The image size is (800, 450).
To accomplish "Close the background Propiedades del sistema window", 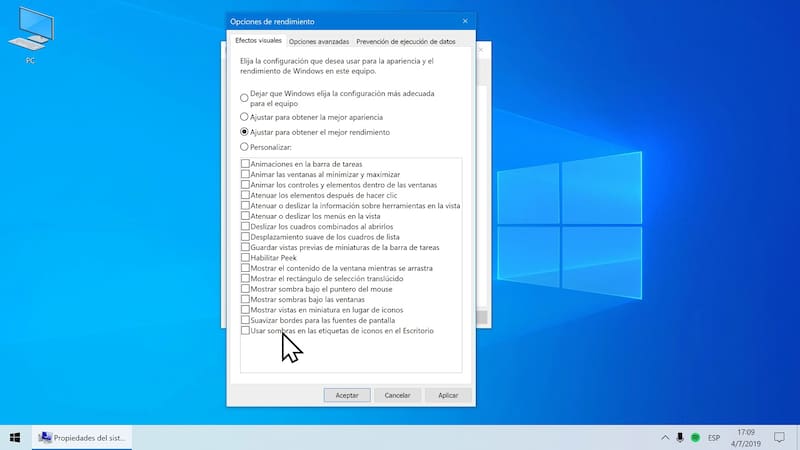I will click(x=481, y=49).
